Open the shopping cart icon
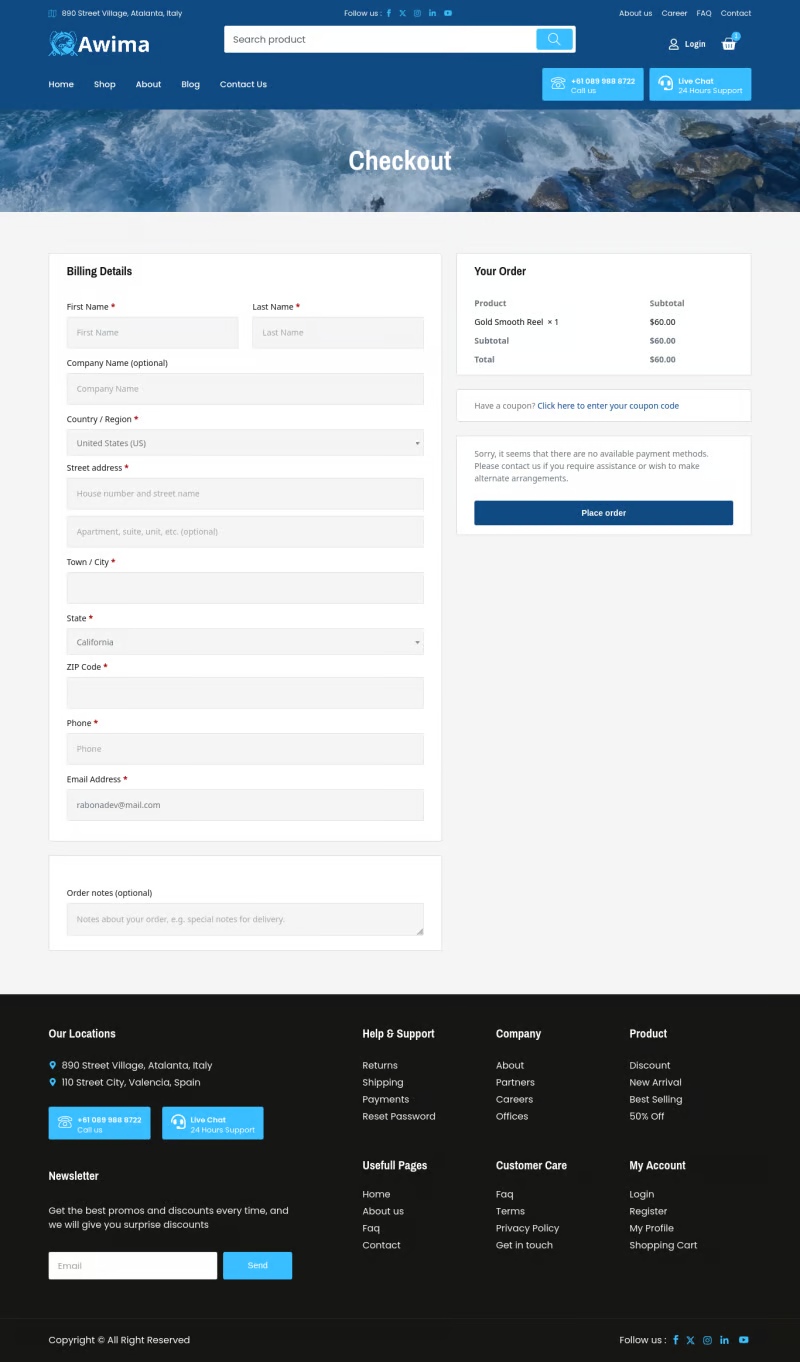800x1362 pixels. tap(729, 44)
